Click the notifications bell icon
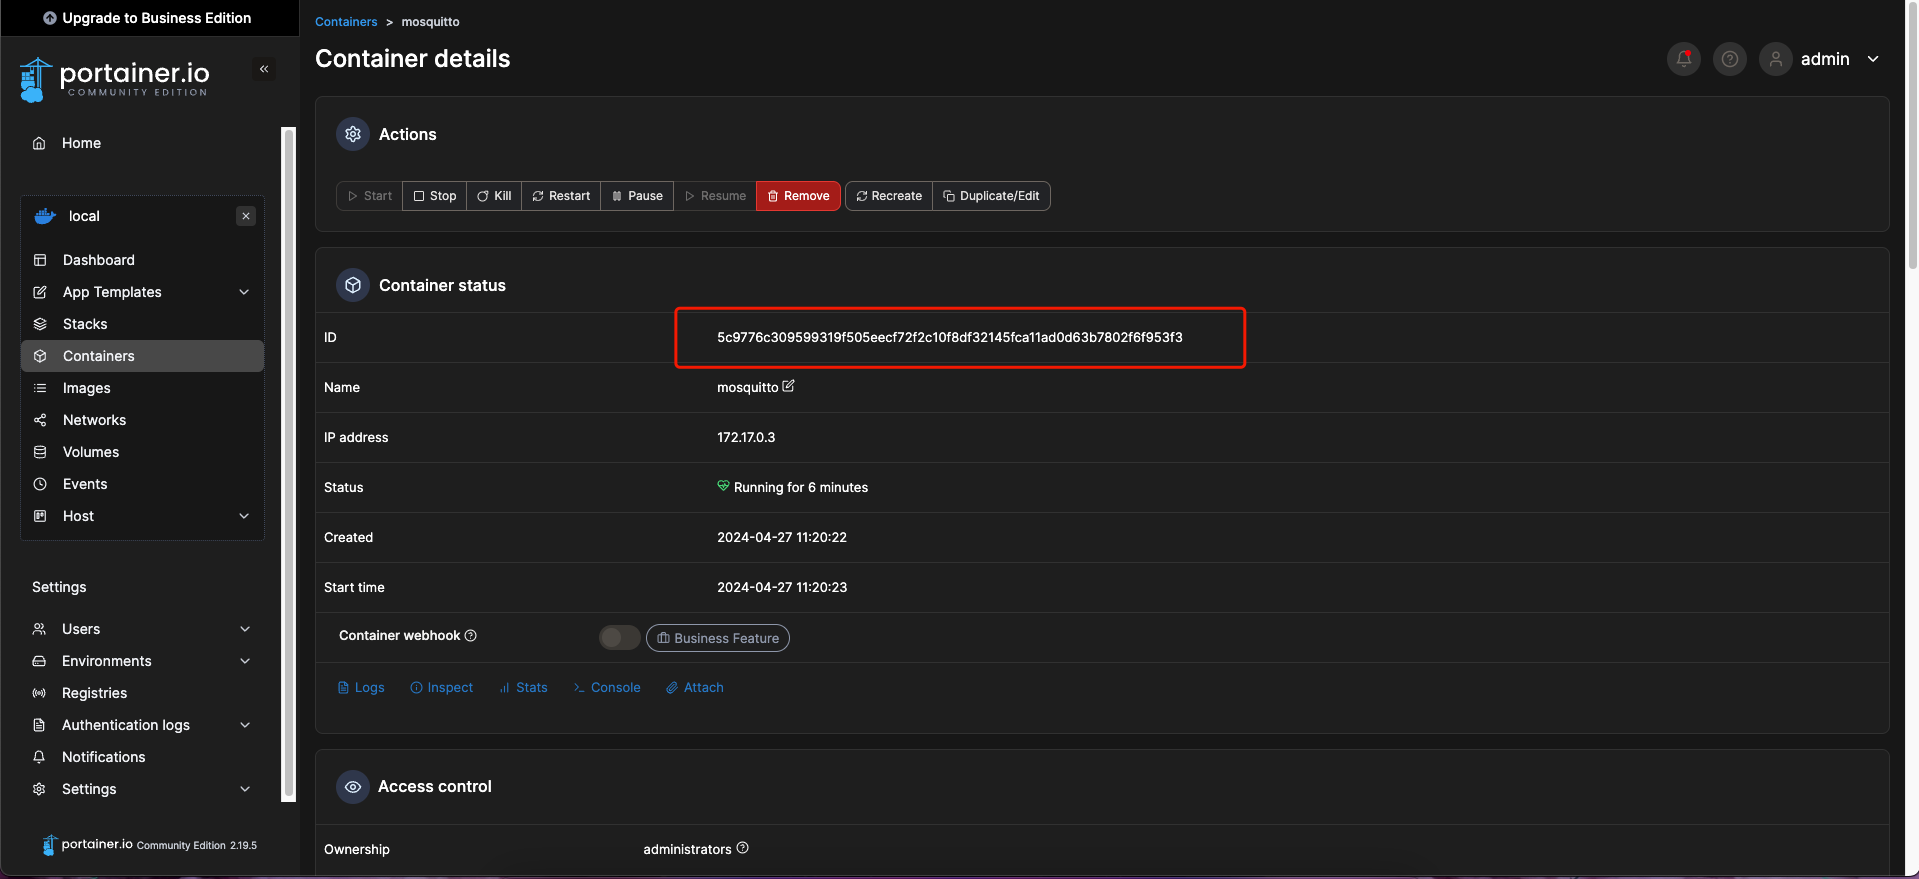This screenshot has width=1919, height=879. 1684,59
